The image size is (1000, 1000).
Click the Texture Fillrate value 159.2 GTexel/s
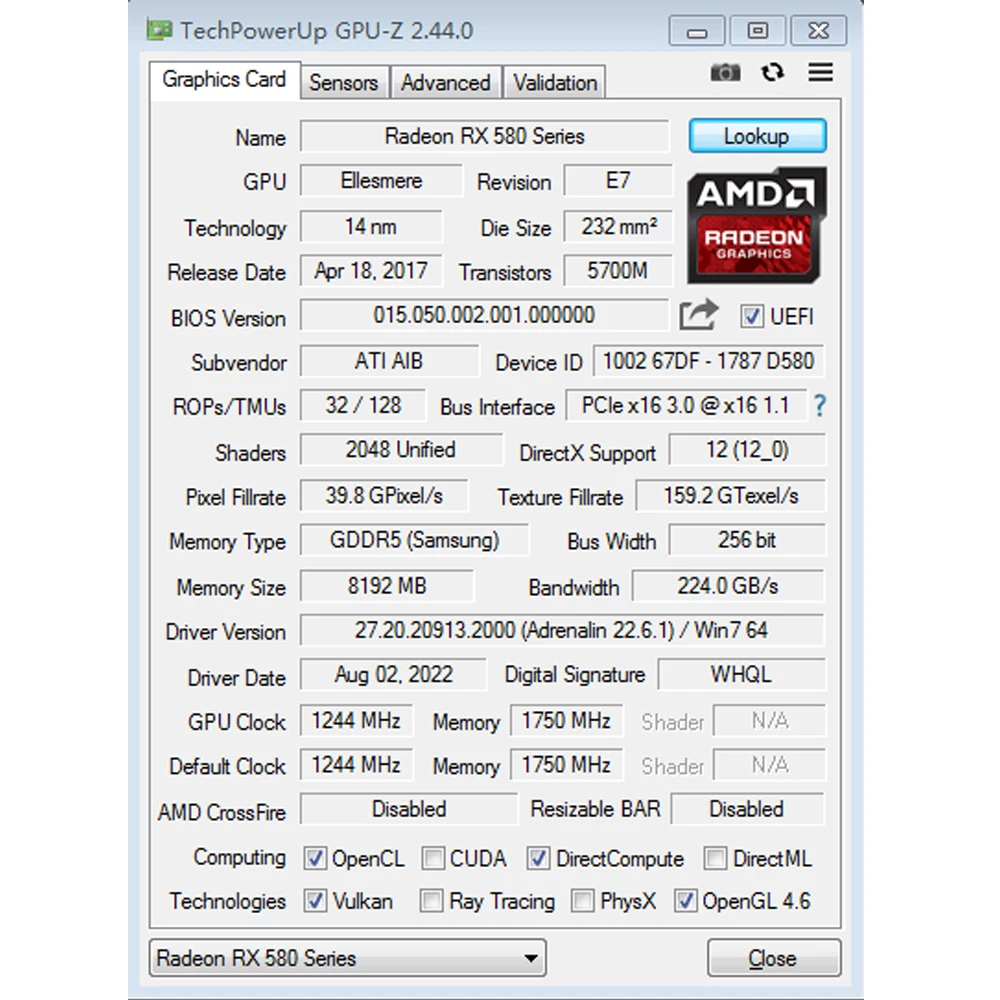tap(730, 496)
